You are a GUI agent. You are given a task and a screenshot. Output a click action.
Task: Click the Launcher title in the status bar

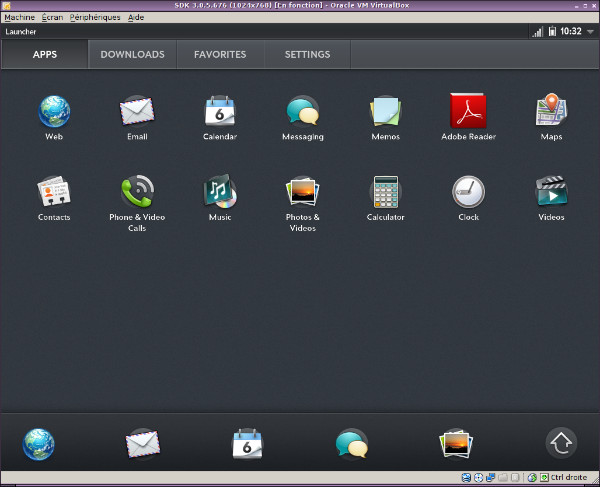tap(21, 32)
